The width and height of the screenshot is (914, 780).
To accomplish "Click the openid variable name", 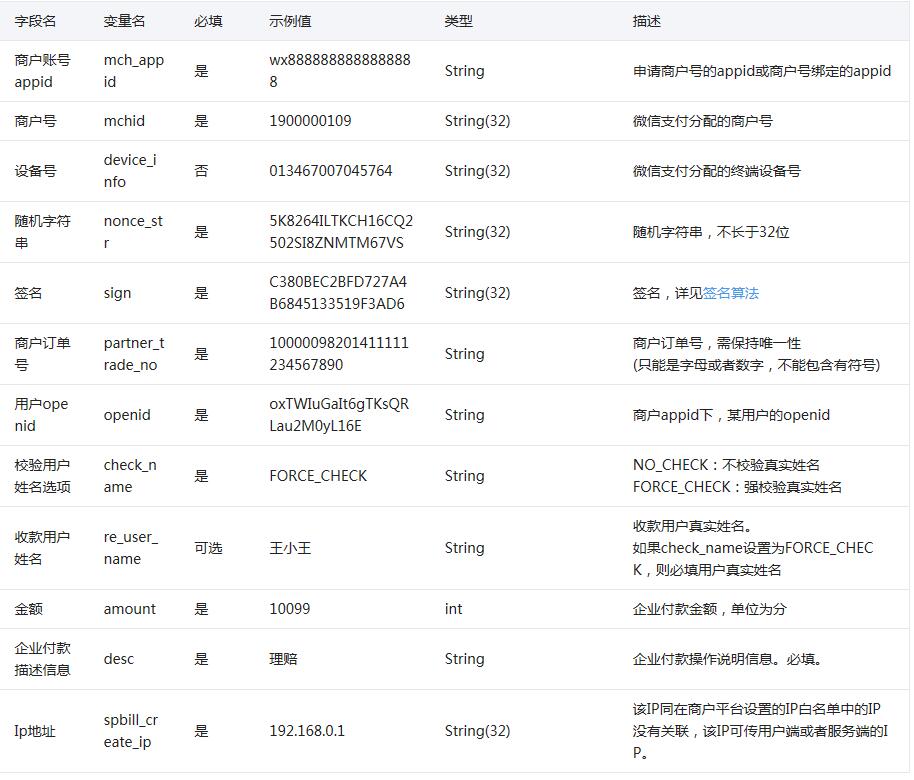I will pyautogui.click(x=127, y=415).
